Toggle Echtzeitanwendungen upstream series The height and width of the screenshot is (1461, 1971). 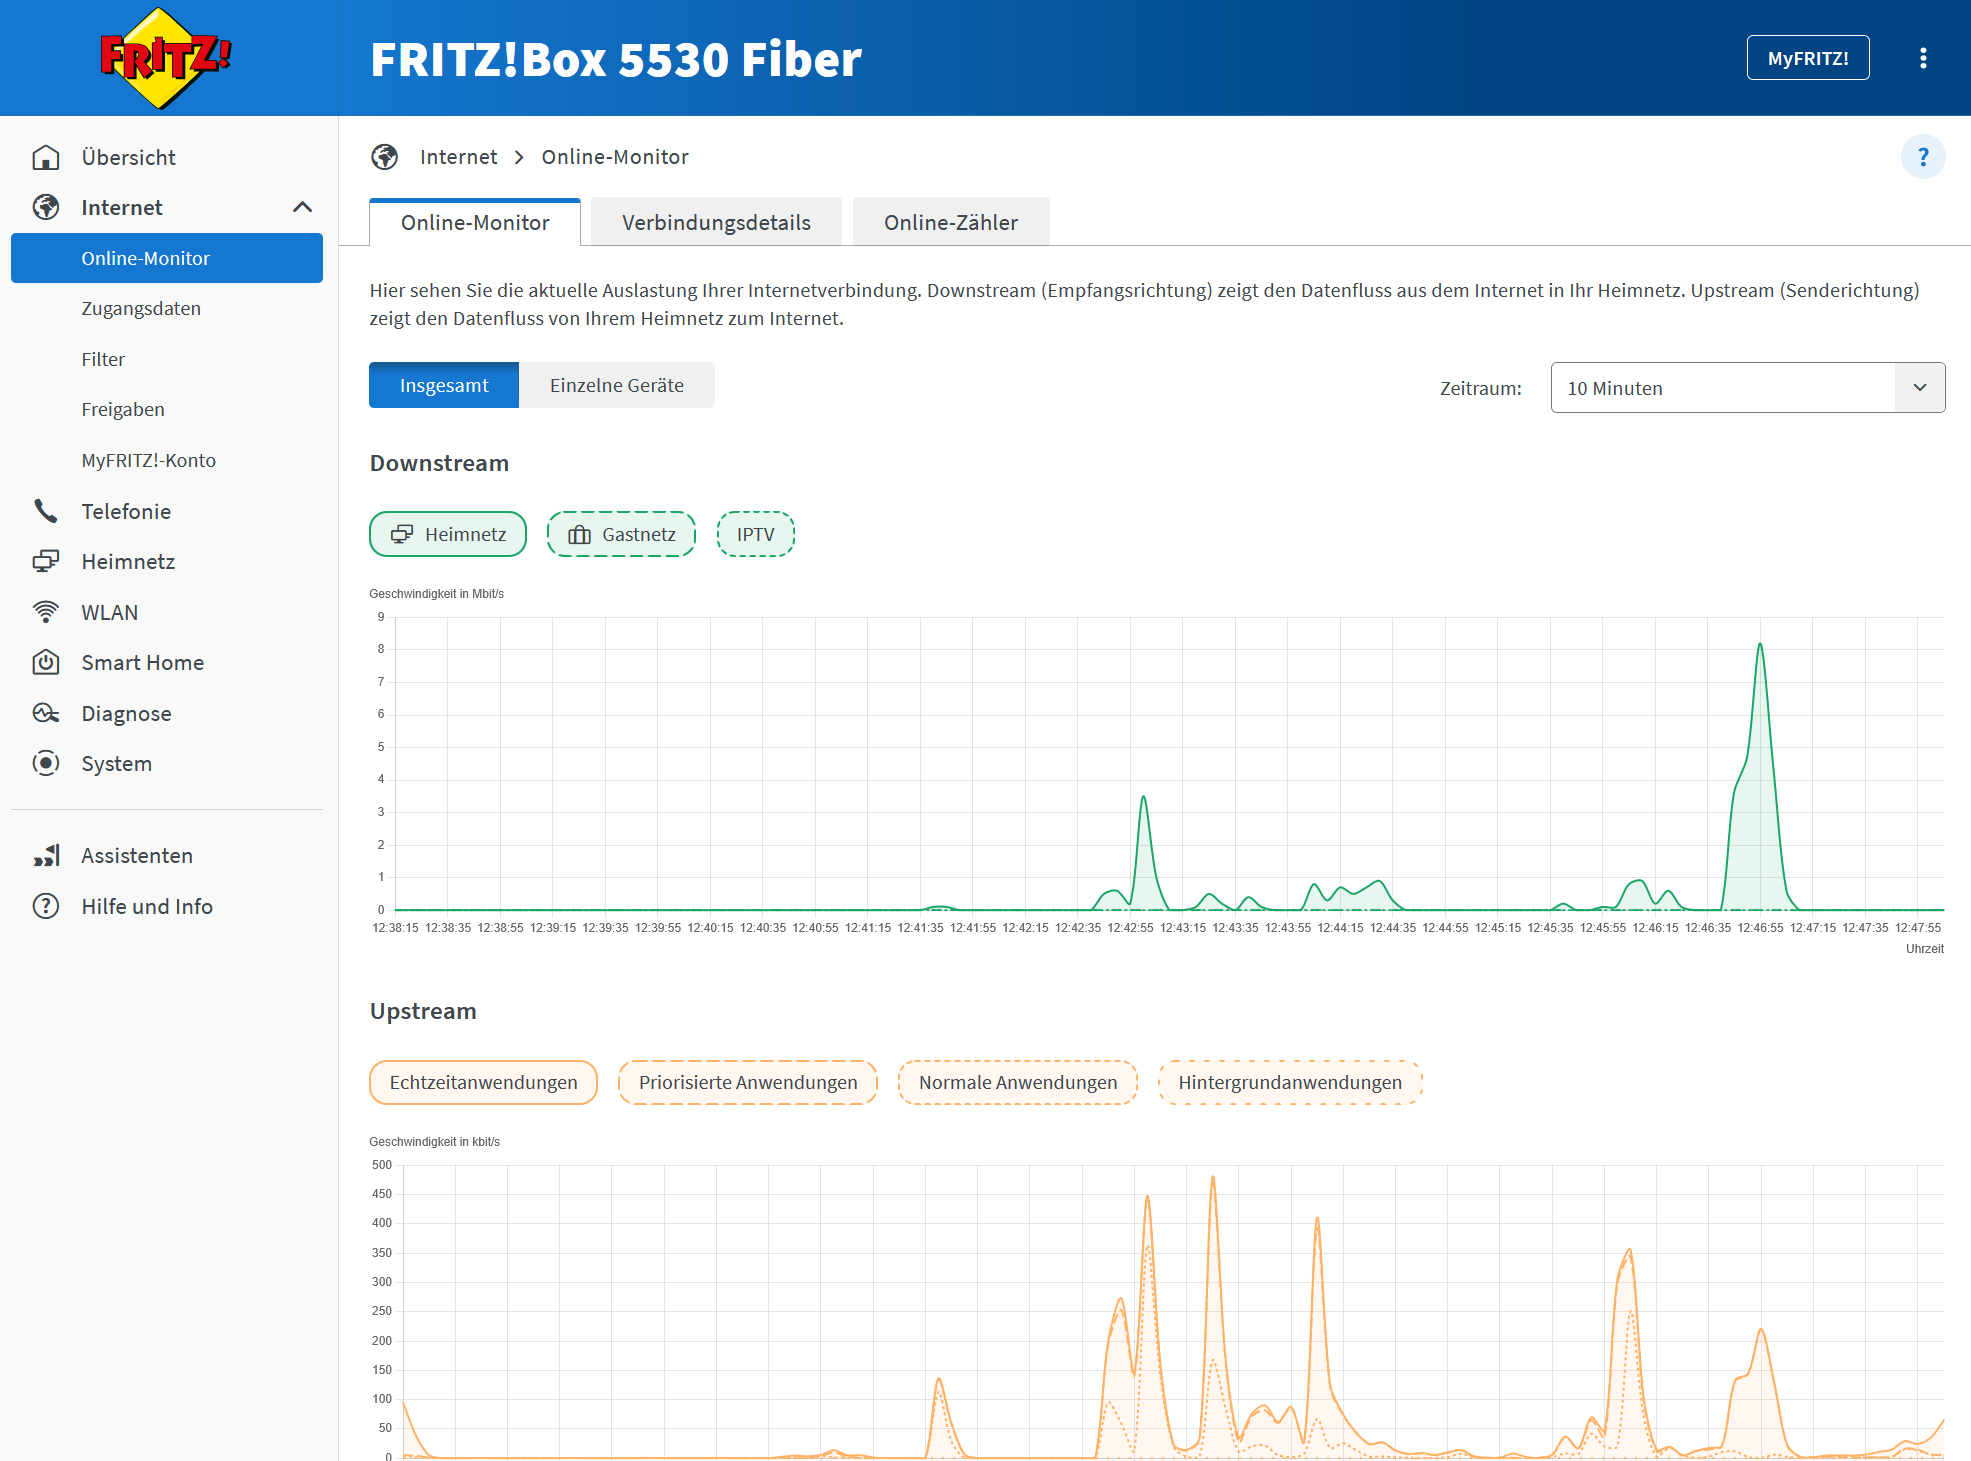click(483, 1082)
